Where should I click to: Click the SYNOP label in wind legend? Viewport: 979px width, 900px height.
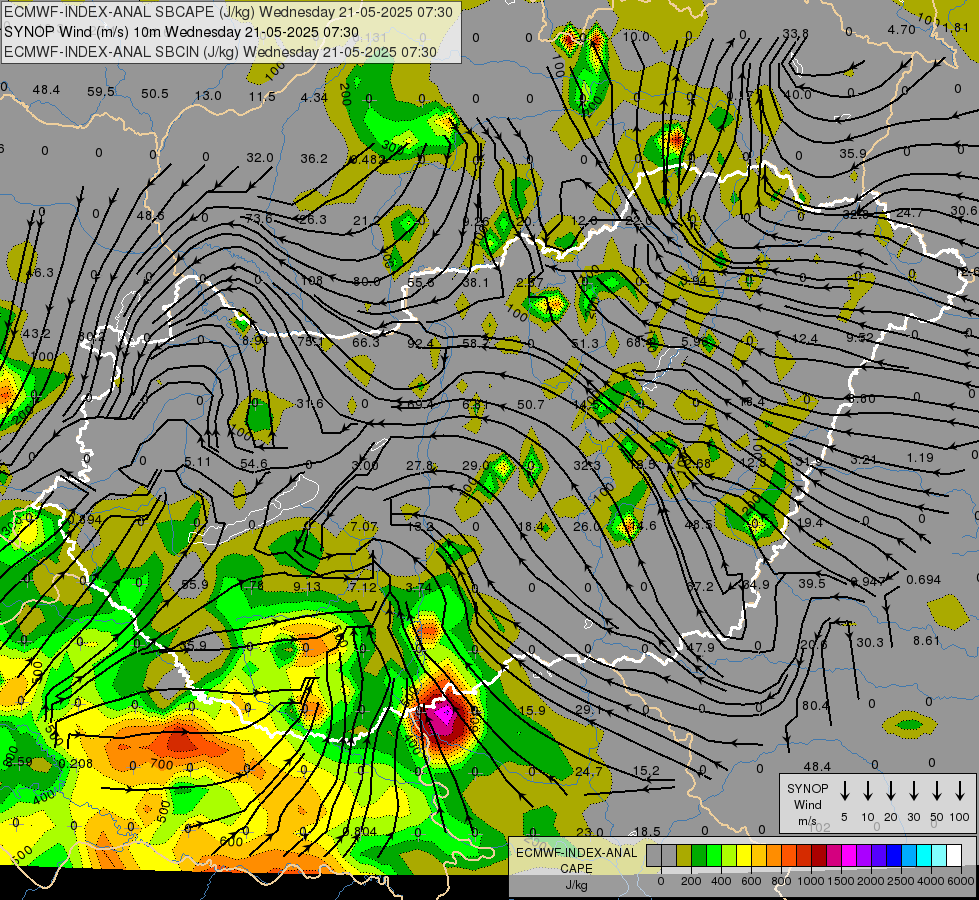tap(807, 788)
